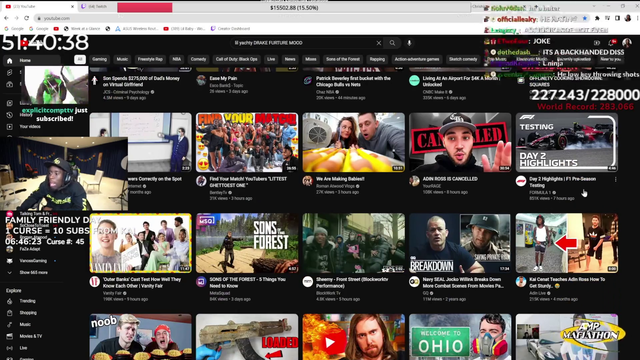640x360 pixels.
Task: Open the 'We Are Making Babies!!' title
Action: click(x=340, y=179)
